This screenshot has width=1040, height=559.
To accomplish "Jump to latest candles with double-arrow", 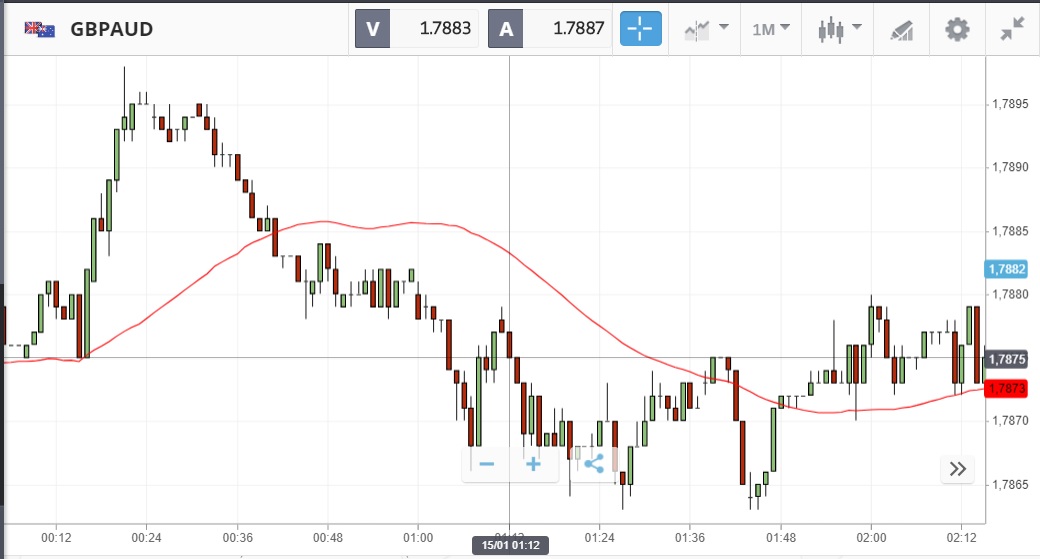I will click(957, 469).
